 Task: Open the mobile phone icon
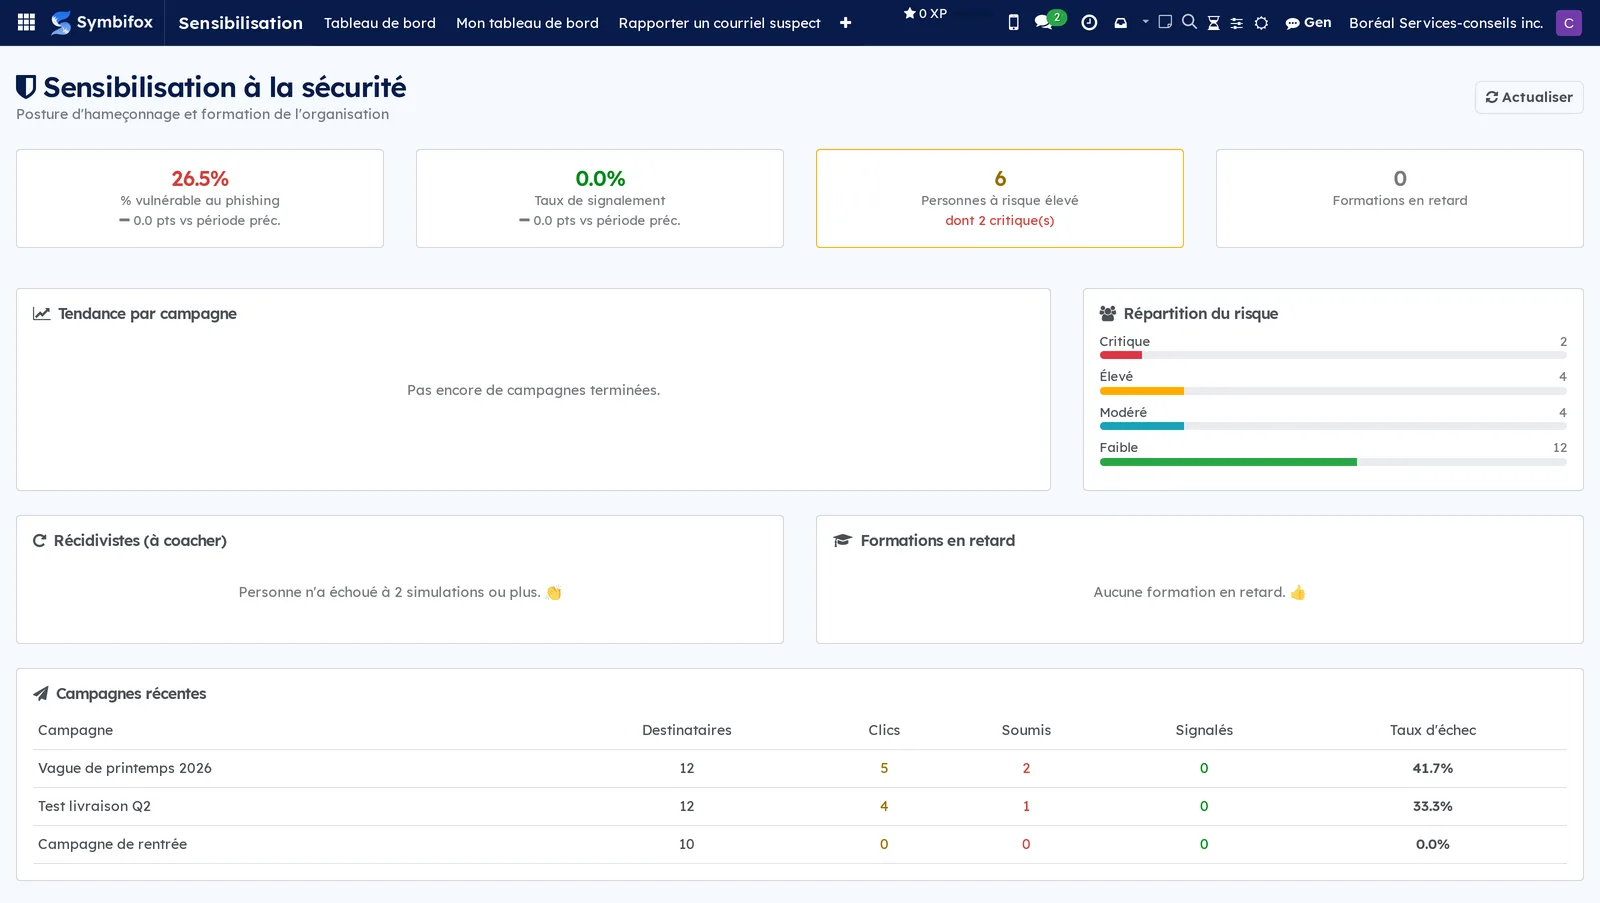pyautogui.click(x=1013, y=22)
